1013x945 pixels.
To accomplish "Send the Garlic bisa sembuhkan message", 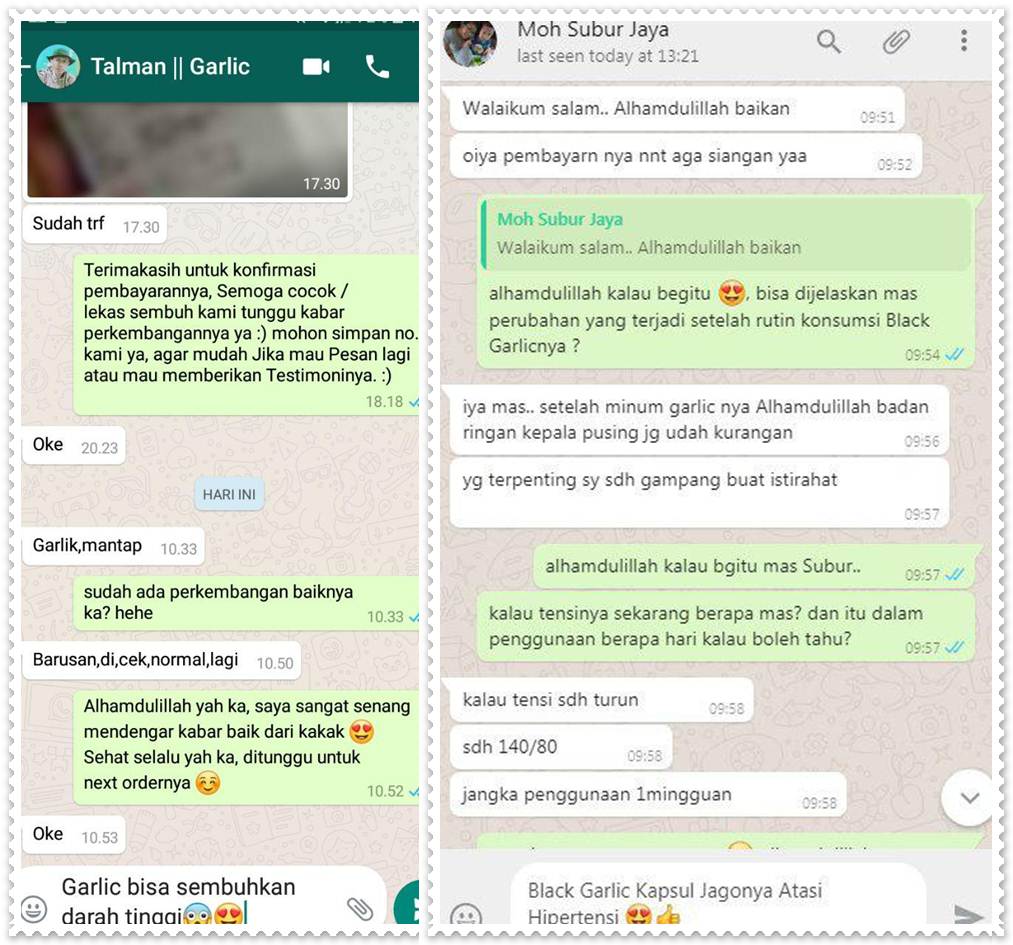I will pyautogui.click(x=407, y=903).
